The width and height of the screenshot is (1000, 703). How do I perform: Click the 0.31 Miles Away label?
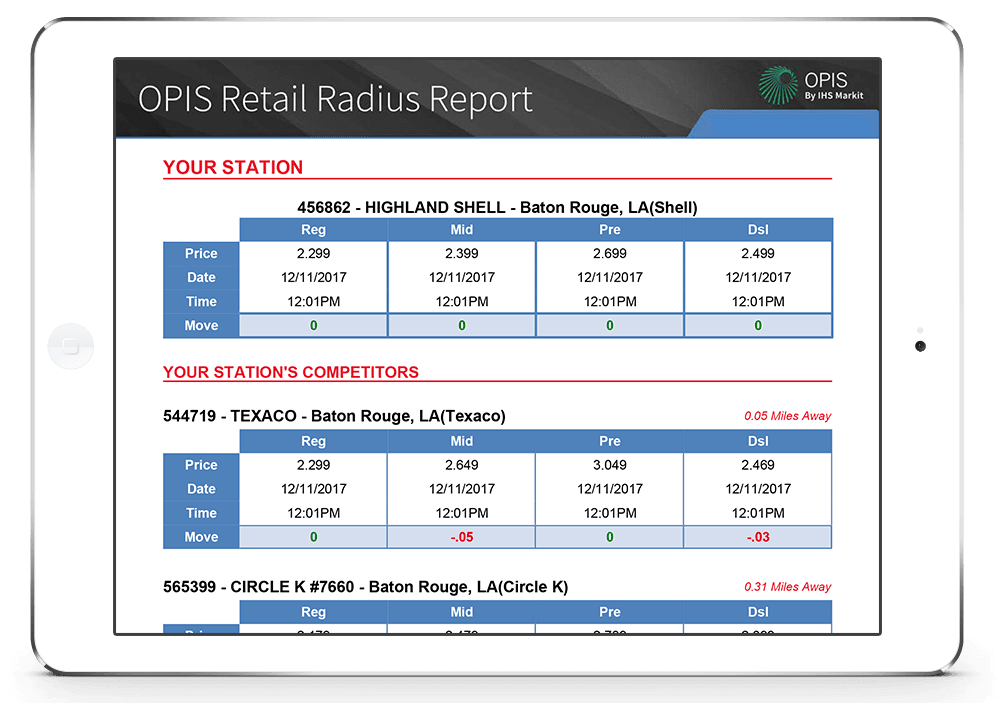click(x=787, y=587)
